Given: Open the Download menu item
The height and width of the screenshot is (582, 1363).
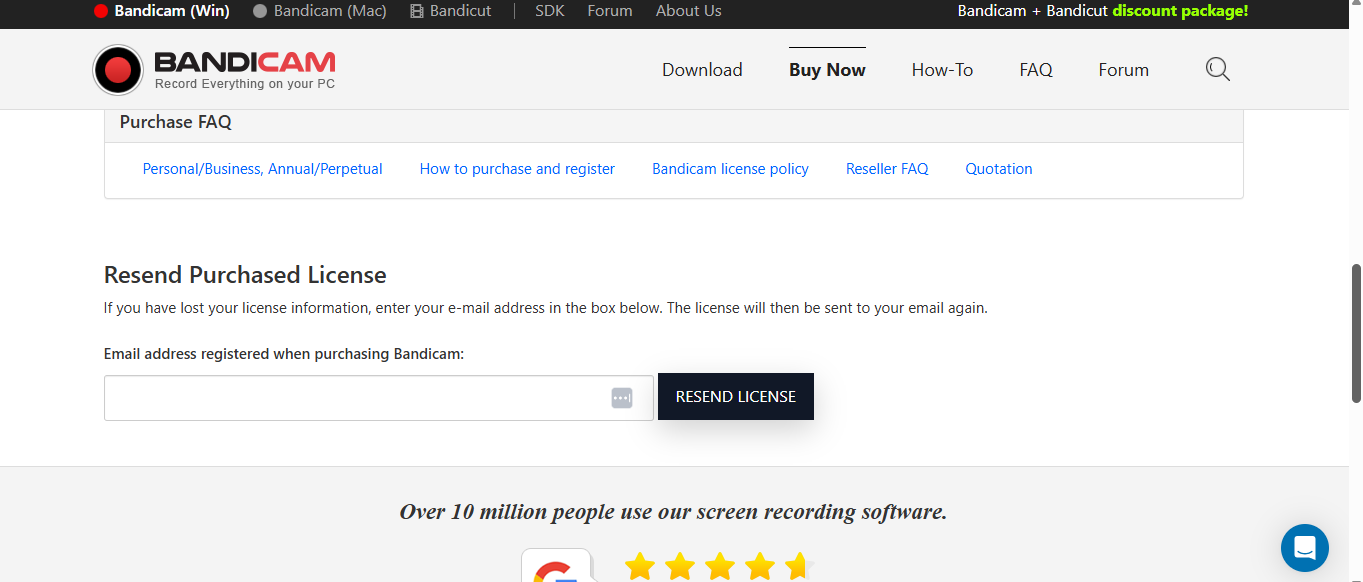Looking at the screenshot, I should click(x=702, y=70).
